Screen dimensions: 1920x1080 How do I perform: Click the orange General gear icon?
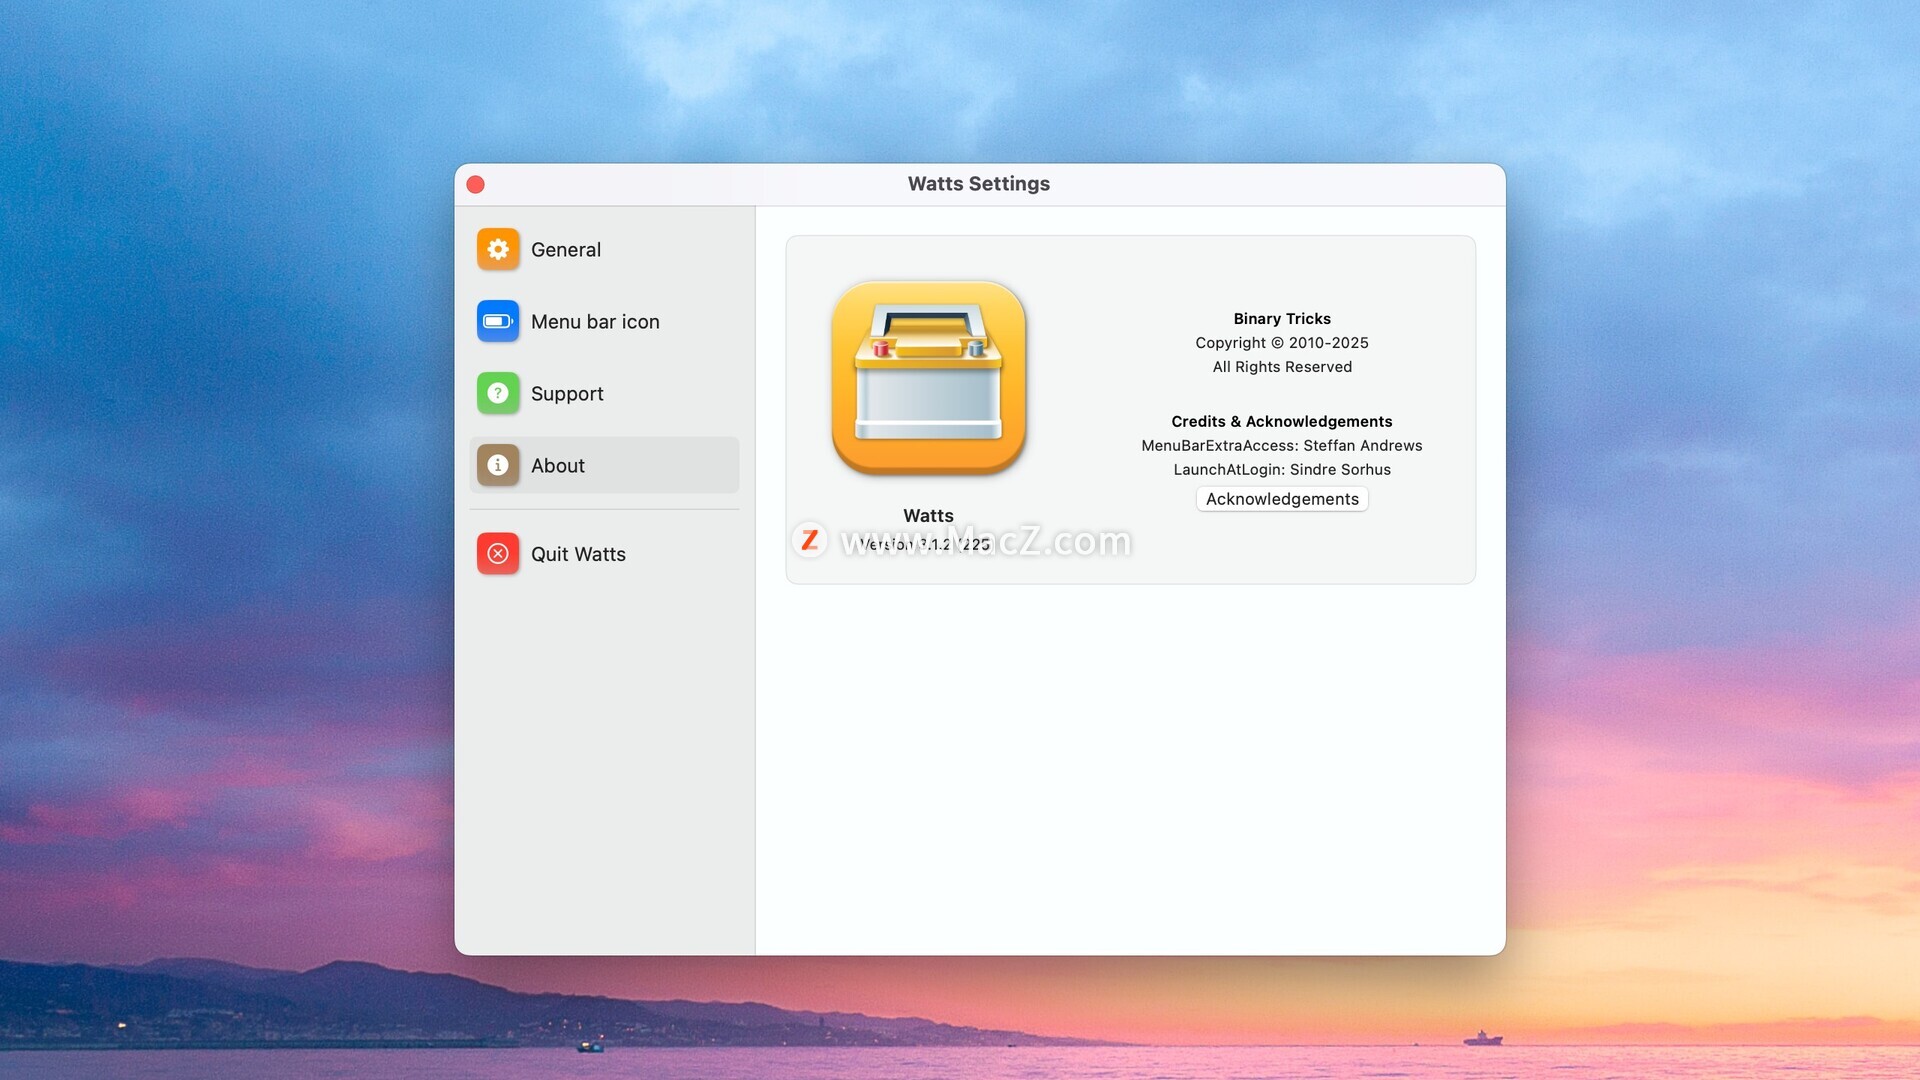(x=498, y=249)
